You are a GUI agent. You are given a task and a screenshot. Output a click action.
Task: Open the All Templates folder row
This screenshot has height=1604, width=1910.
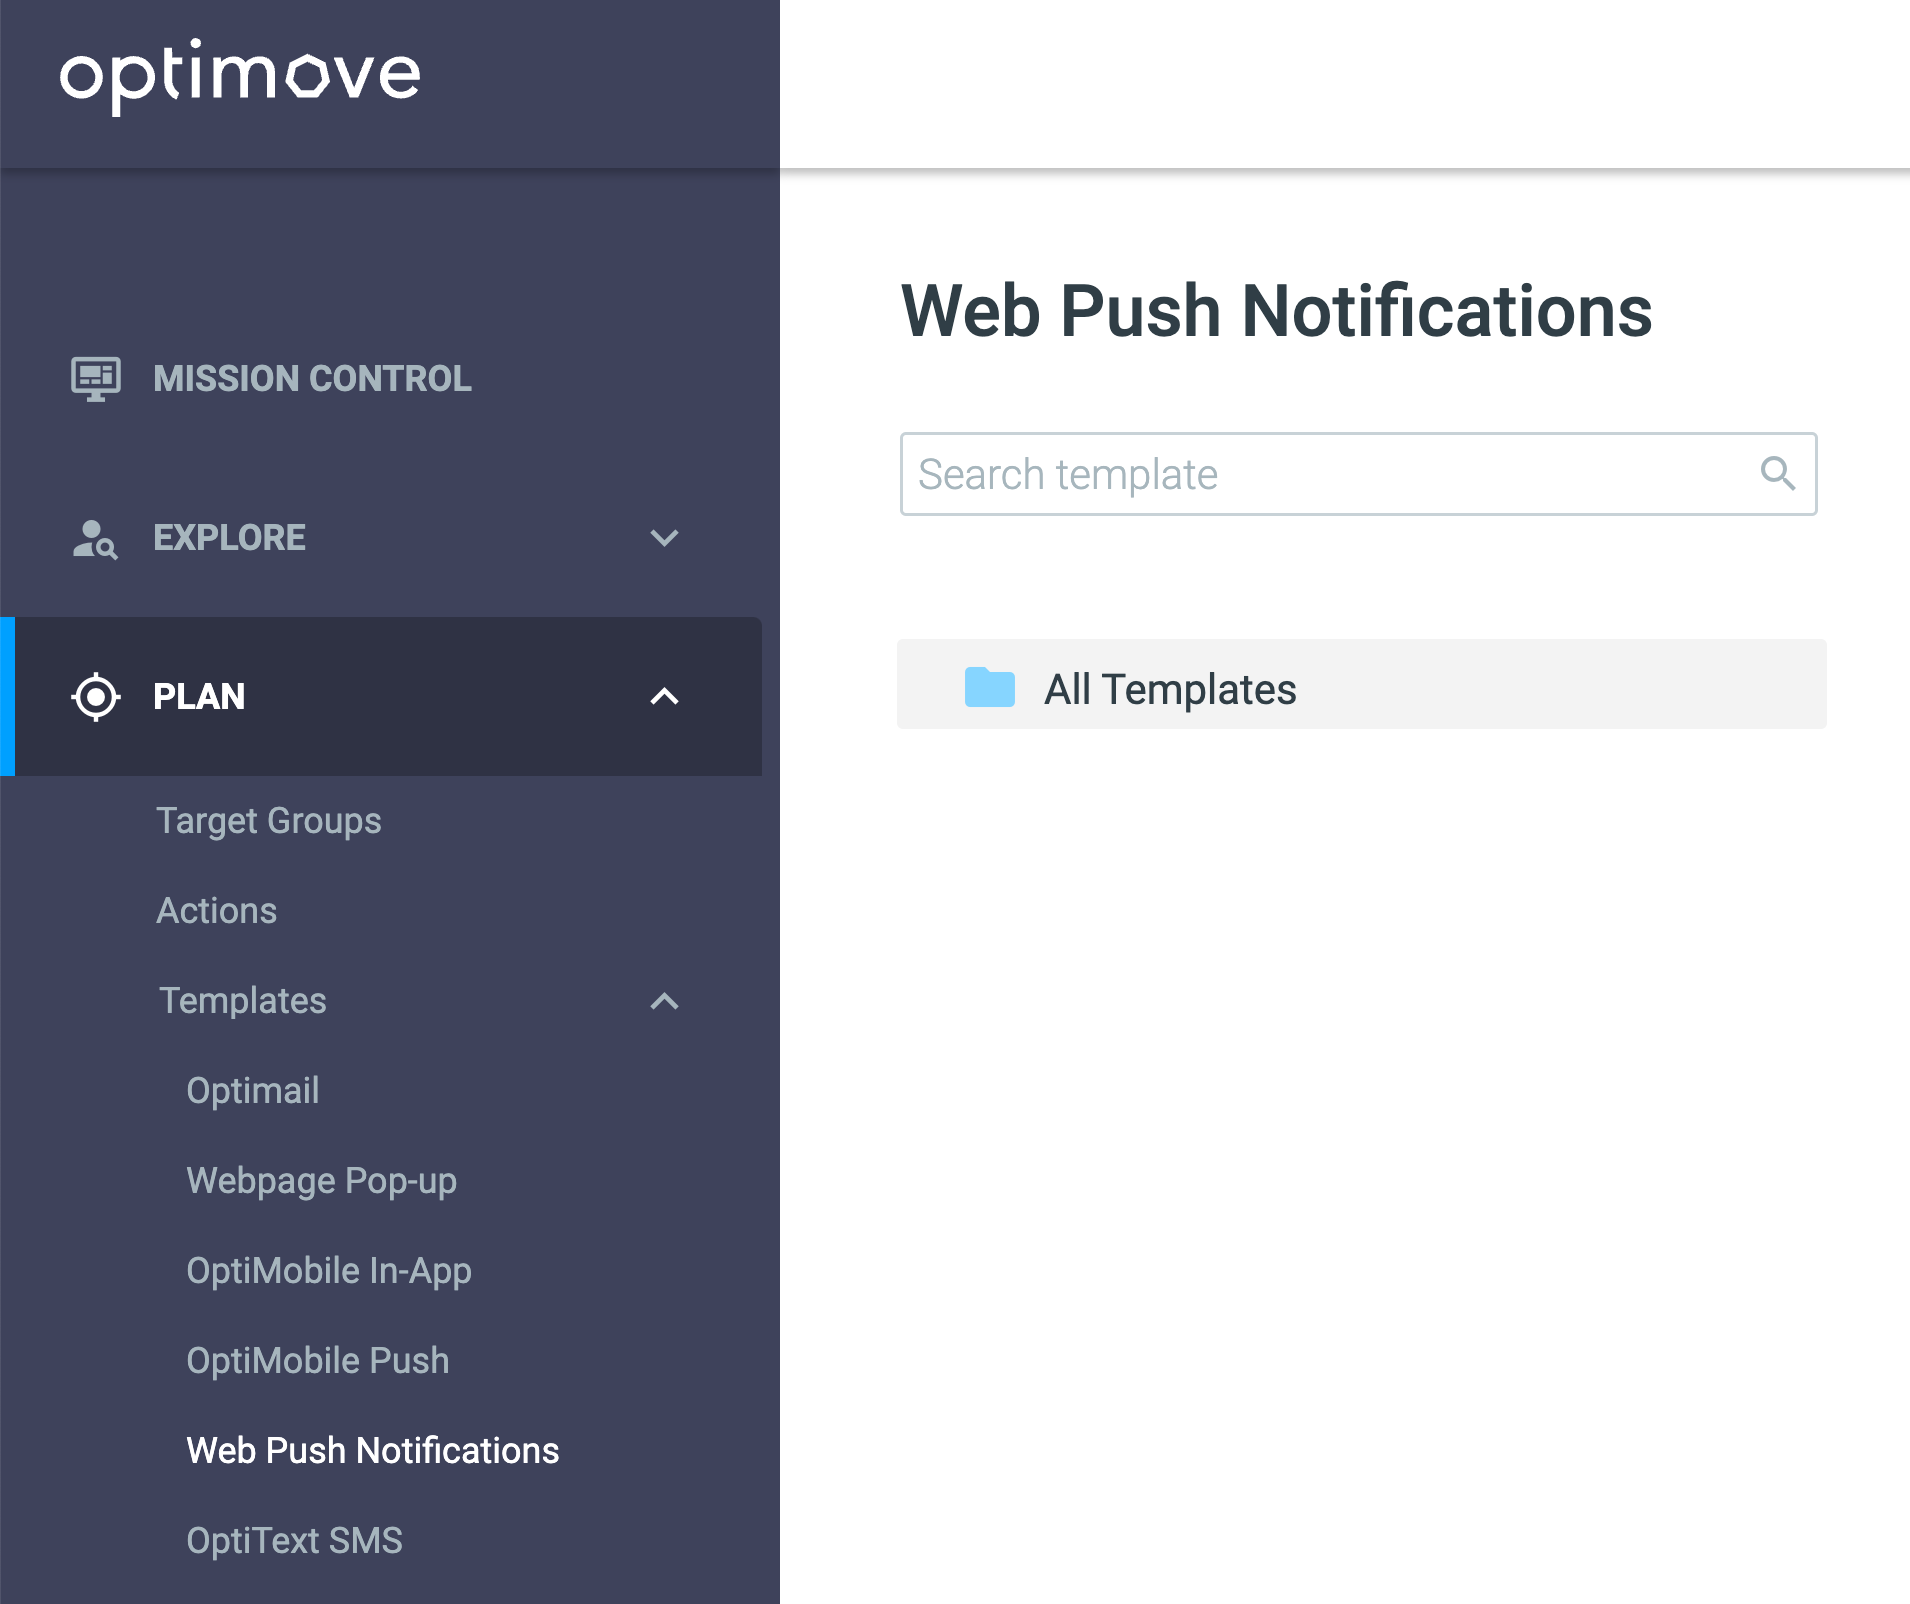click(x=1361, y=684)
